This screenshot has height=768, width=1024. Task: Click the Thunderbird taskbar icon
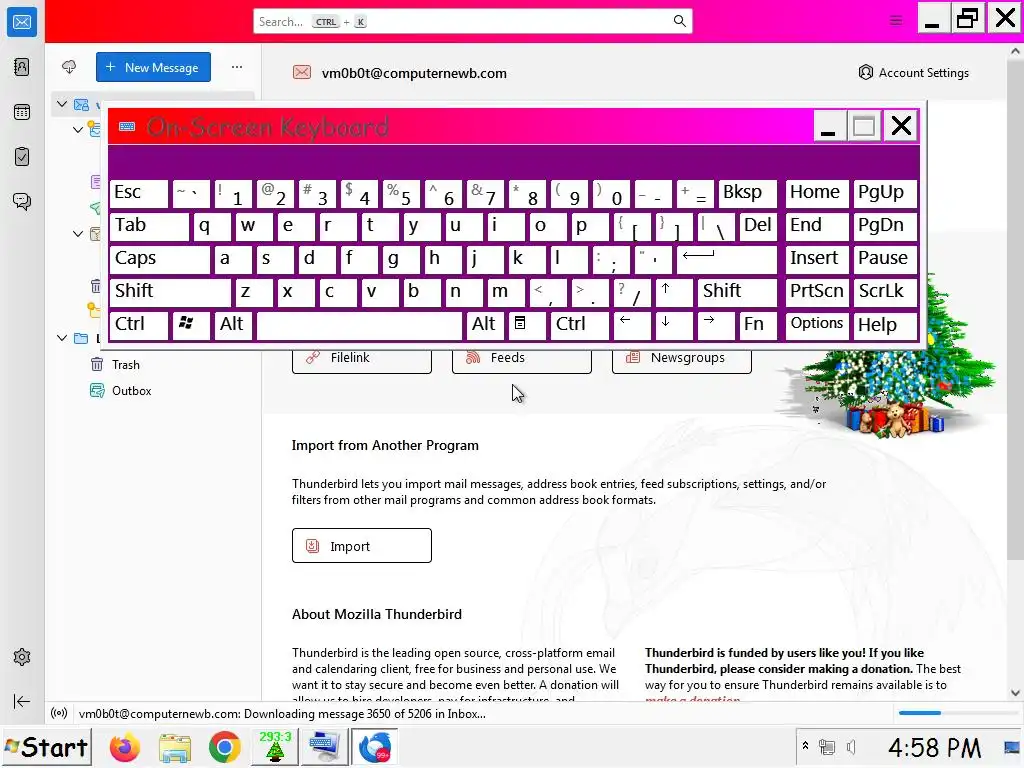tap(375, 747)
